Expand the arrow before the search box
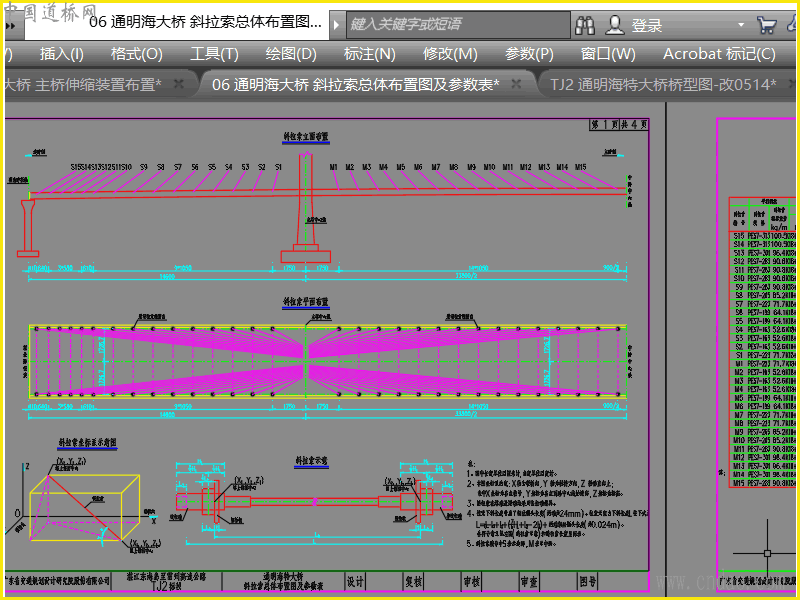The width and height of the screenshot is (800, 600). click(x=336, y=24)
